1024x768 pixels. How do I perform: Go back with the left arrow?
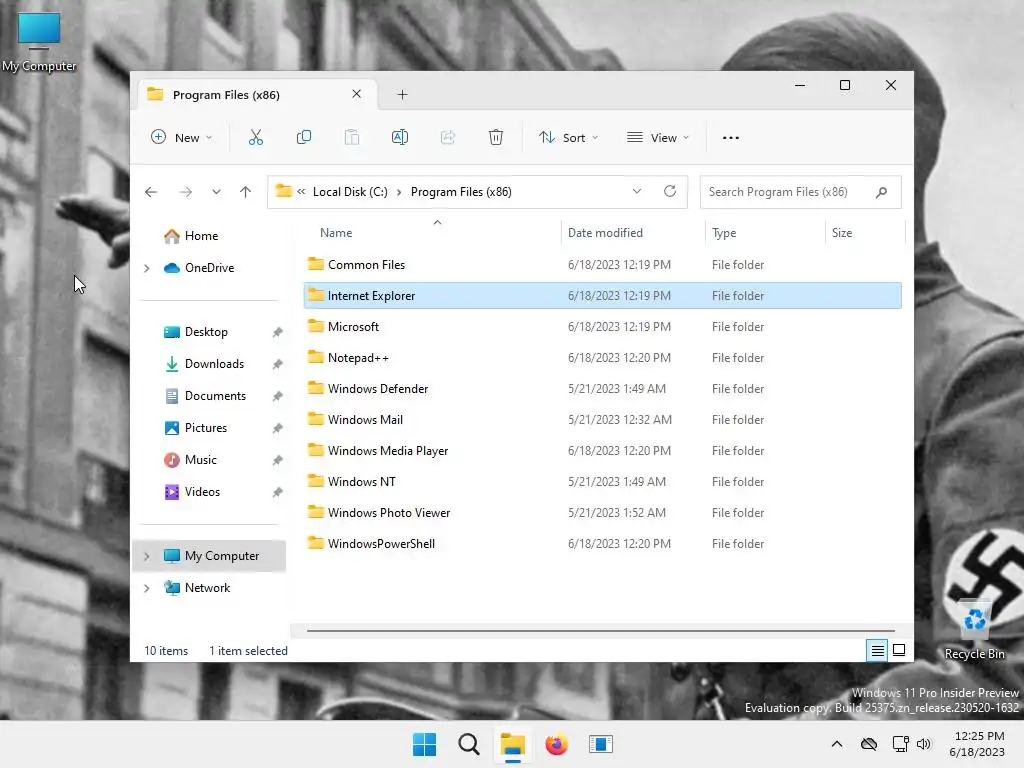tap(151, 192)
